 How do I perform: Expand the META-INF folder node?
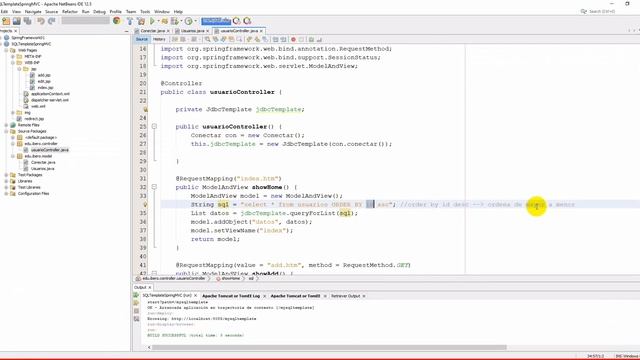point(13,56)
